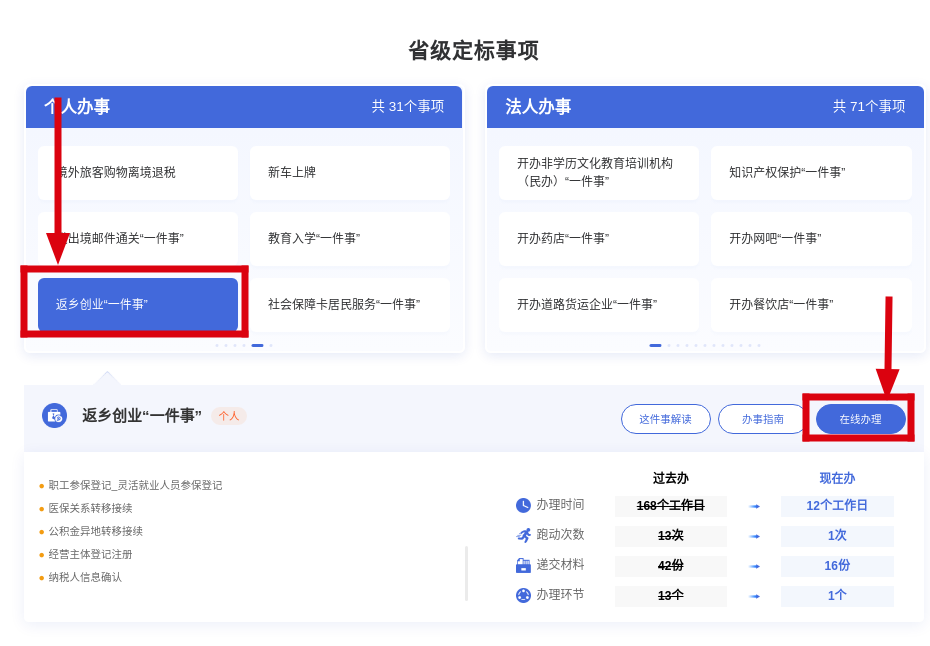Open the 经营主体登记注册 list item

click(x=90, y=554)
